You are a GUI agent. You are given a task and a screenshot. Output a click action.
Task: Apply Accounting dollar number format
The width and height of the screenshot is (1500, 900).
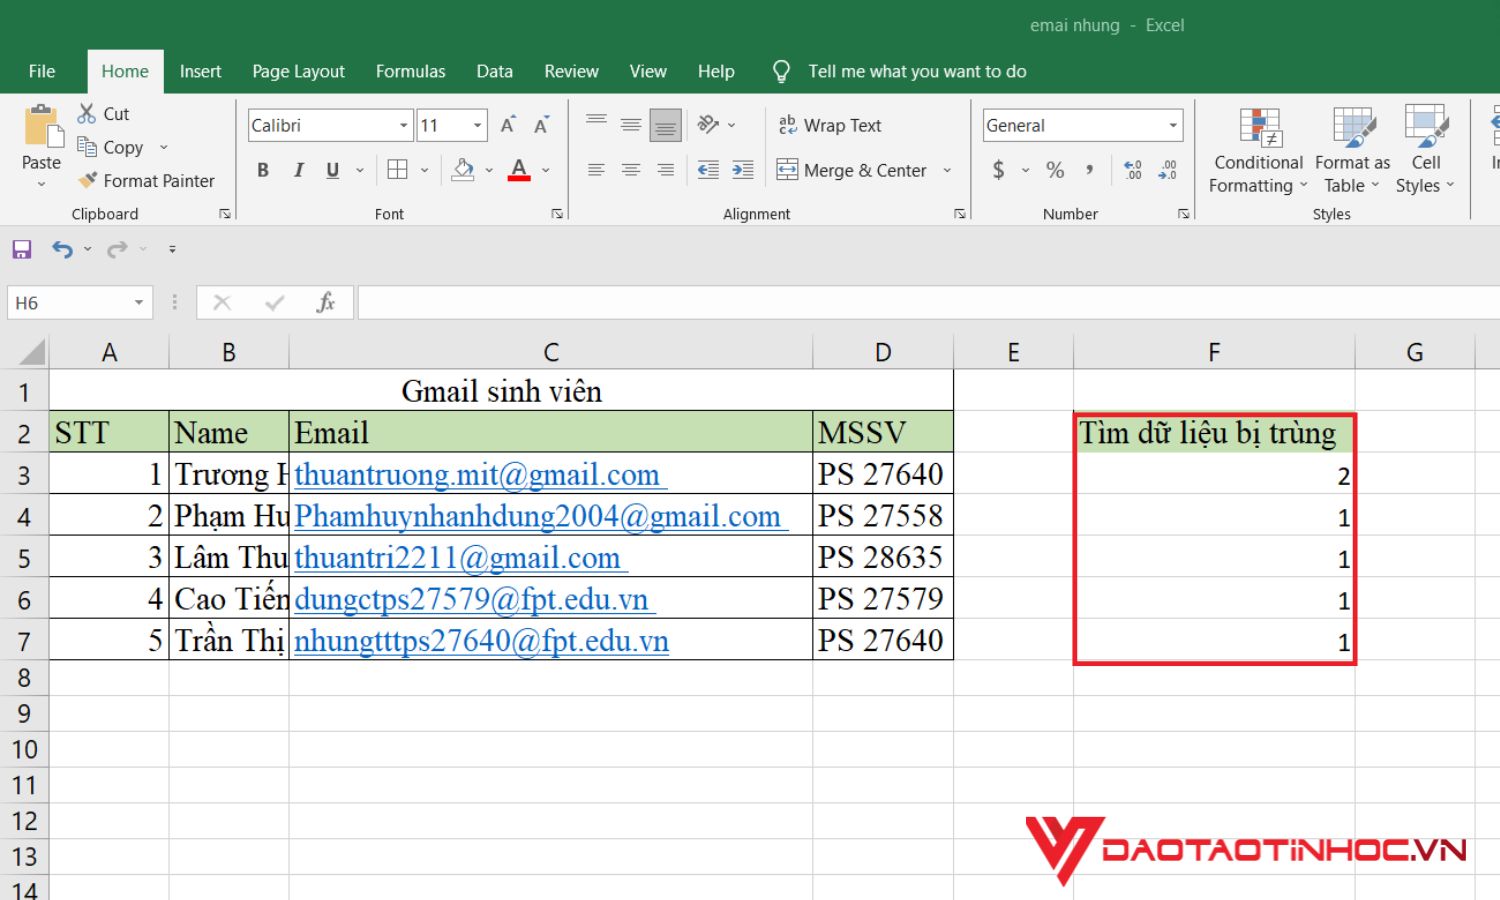998,170
